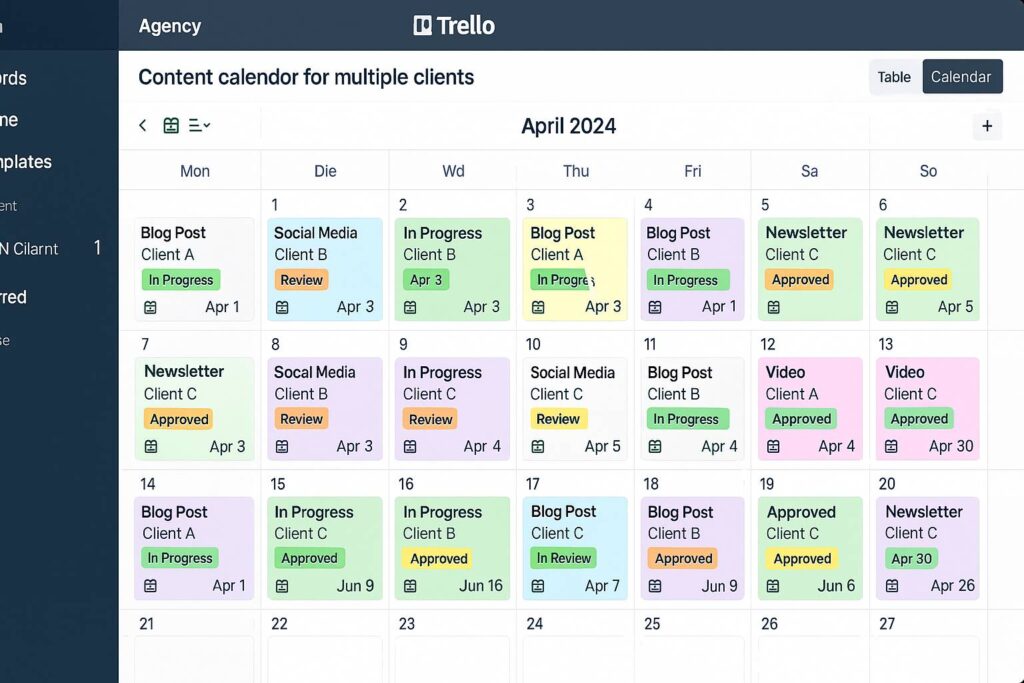Open the Agency workspace link
The width and height of the screenshot is (1024, 683).
170,26
